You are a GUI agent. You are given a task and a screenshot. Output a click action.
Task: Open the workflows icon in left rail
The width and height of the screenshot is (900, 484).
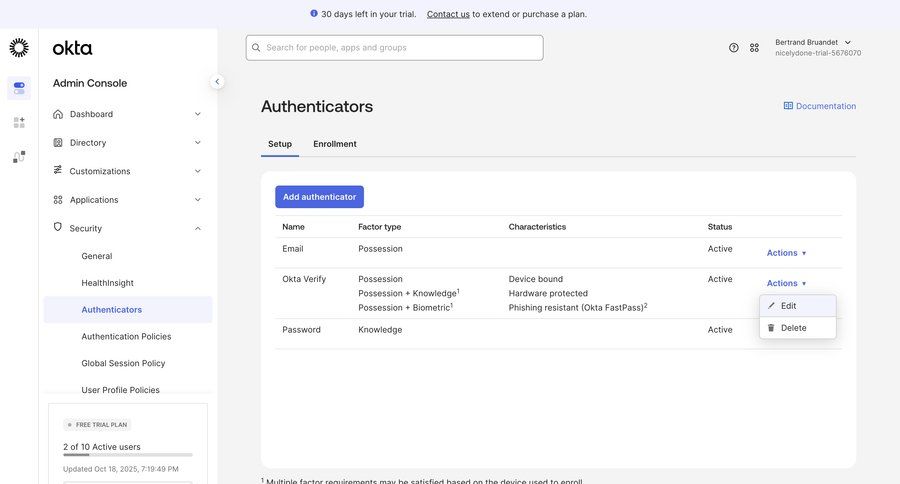tap(19, 157)
